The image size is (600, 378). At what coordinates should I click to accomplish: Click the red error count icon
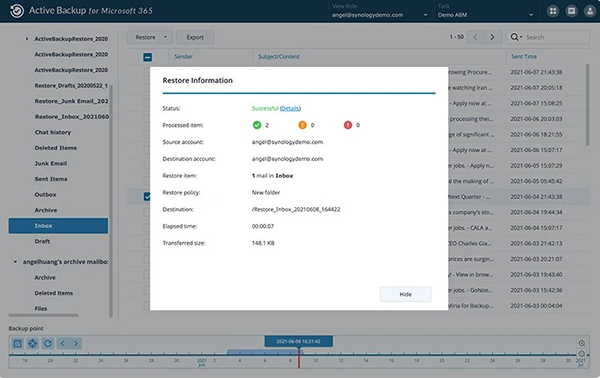tap(348, 125)
